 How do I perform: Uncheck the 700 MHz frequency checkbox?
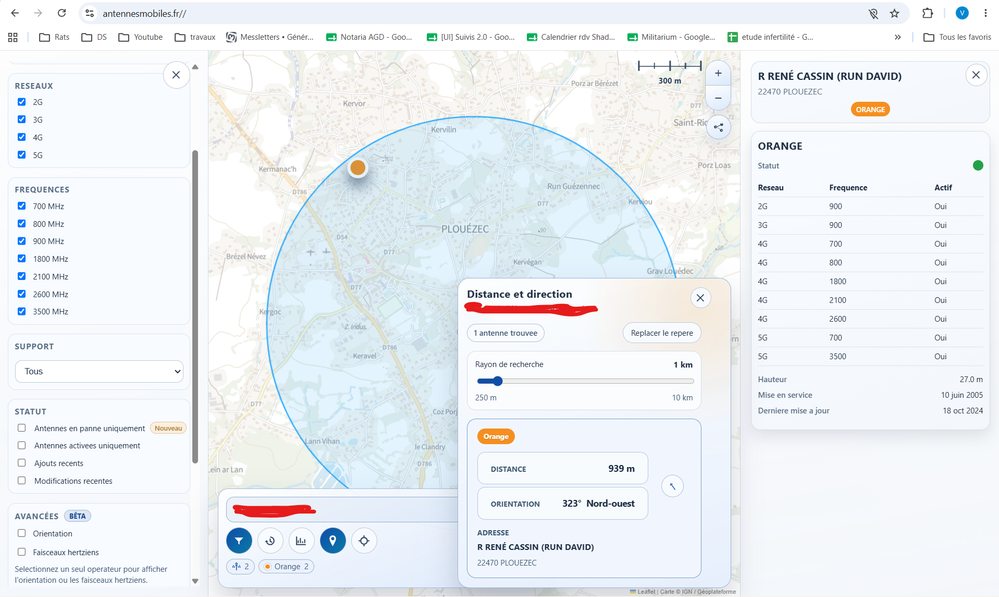(22, 206)
